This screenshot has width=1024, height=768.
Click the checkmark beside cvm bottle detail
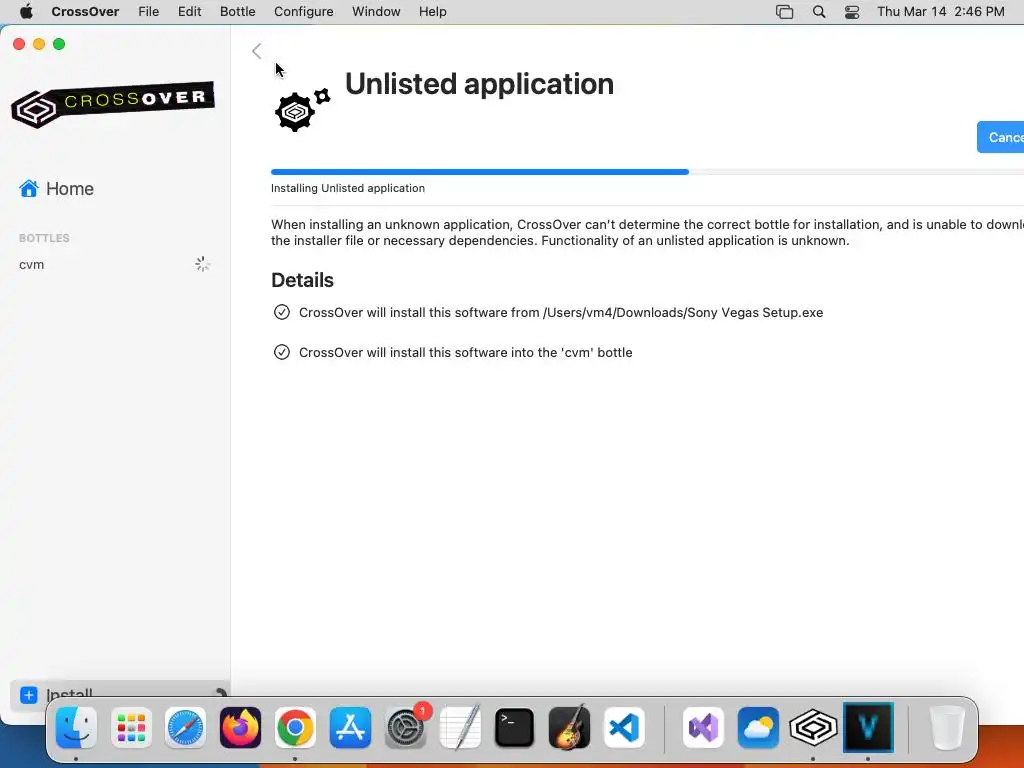click(281, 352)
